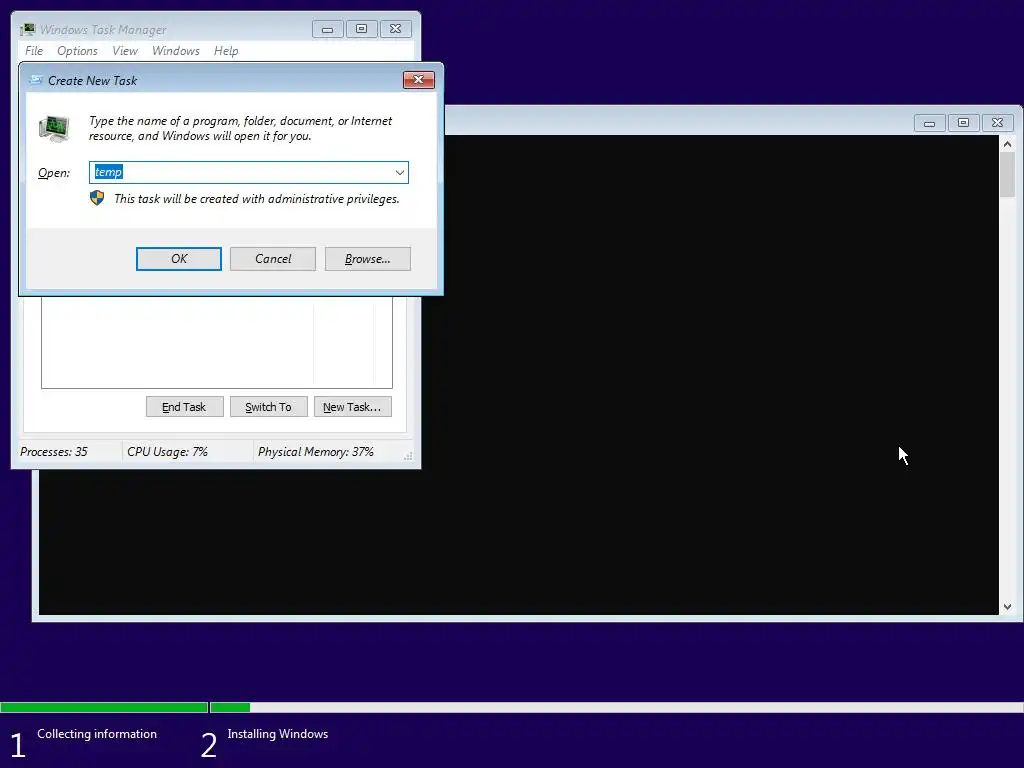Expand the Open field dropdown arrow
The height and width of the screenshot is (768, 1024).
(x=400, y=172)
